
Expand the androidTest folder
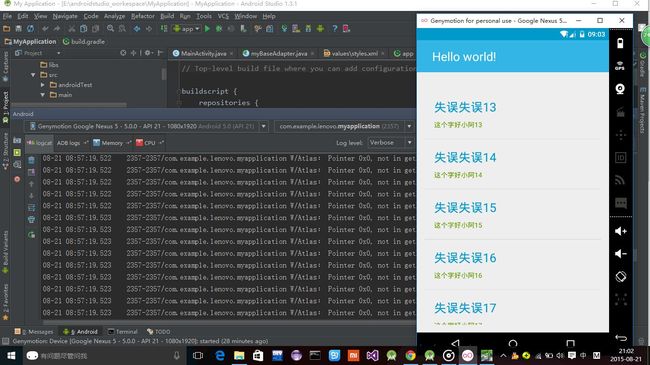tap(42, 85)
